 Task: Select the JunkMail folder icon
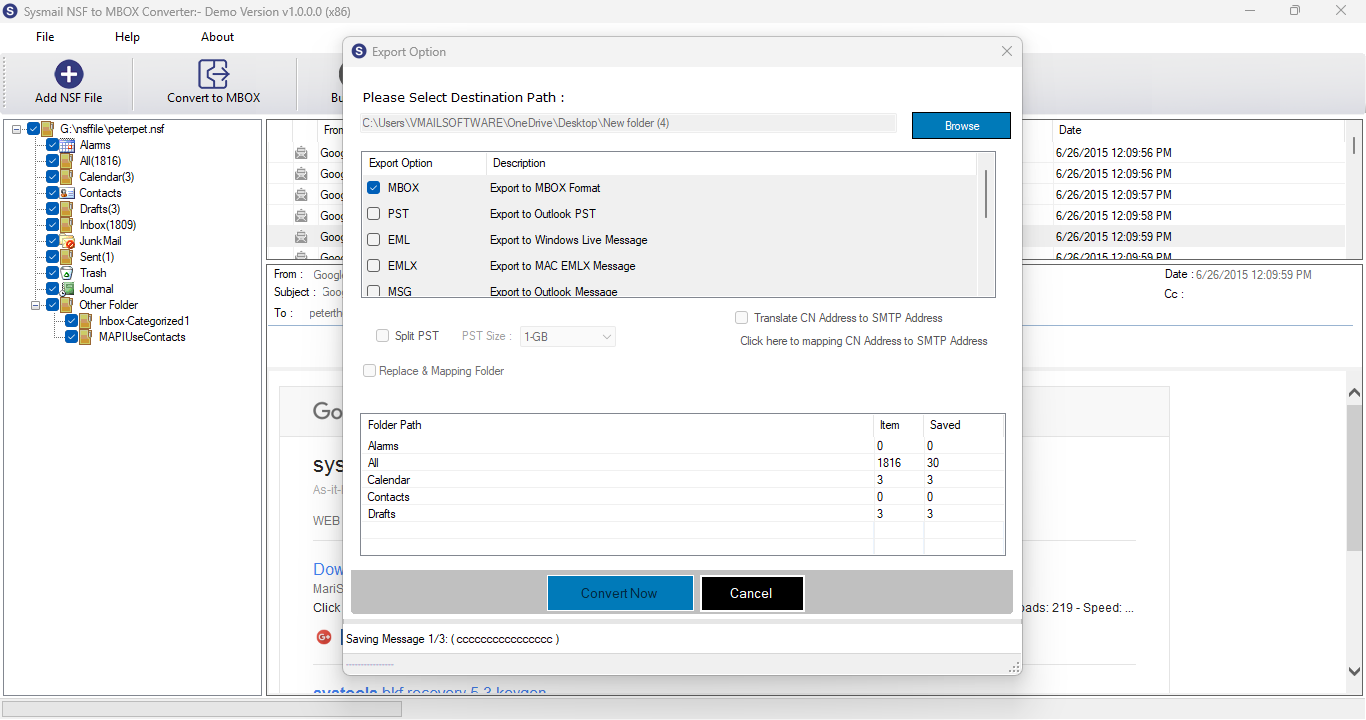[x=67, y=241]
